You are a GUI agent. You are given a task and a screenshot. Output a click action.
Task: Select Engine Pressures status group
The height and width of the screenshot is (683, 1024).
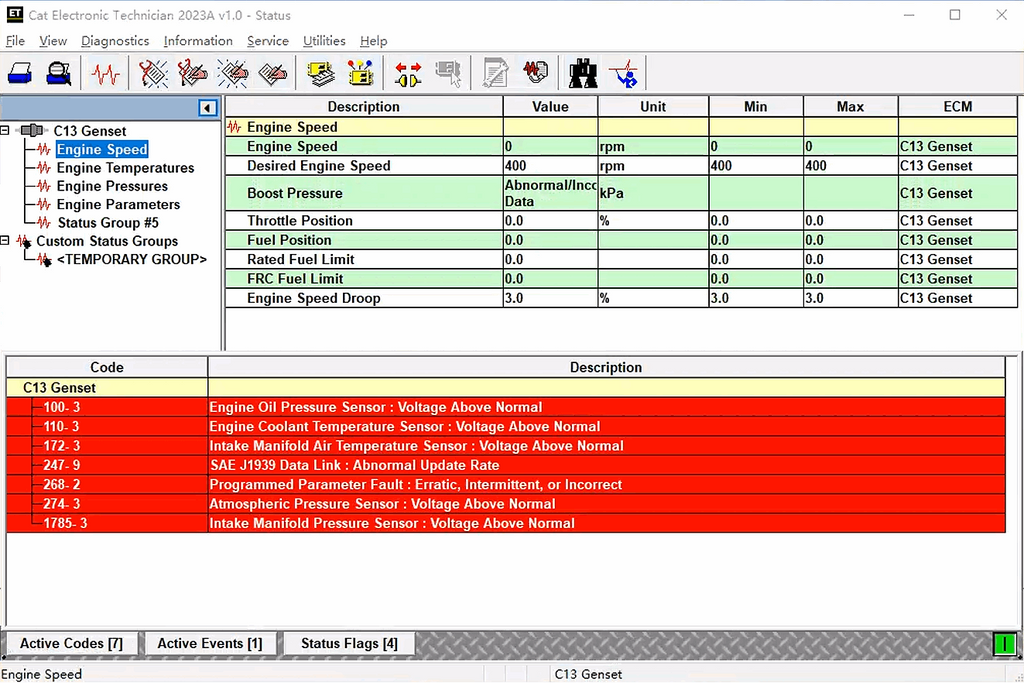[x=112, y=186]
